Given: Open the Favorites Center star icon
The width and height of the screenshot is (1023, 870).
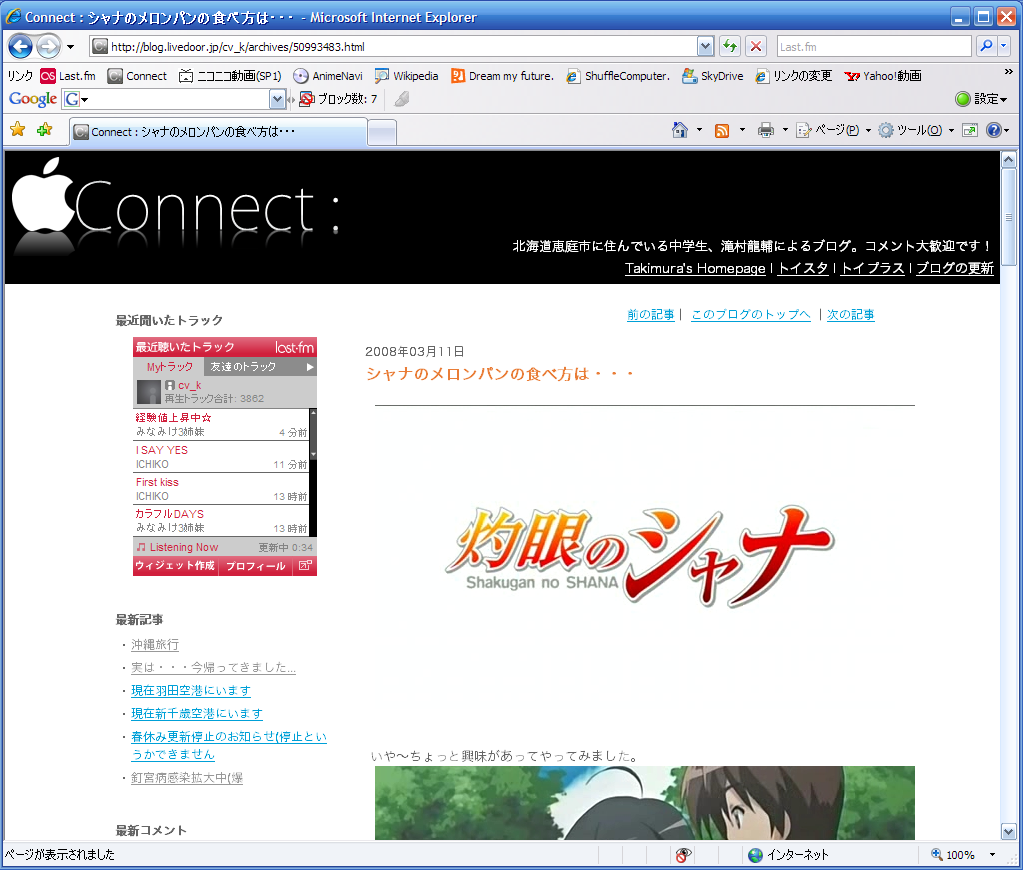Looking at the screenshot, I should tap(18, 129).
